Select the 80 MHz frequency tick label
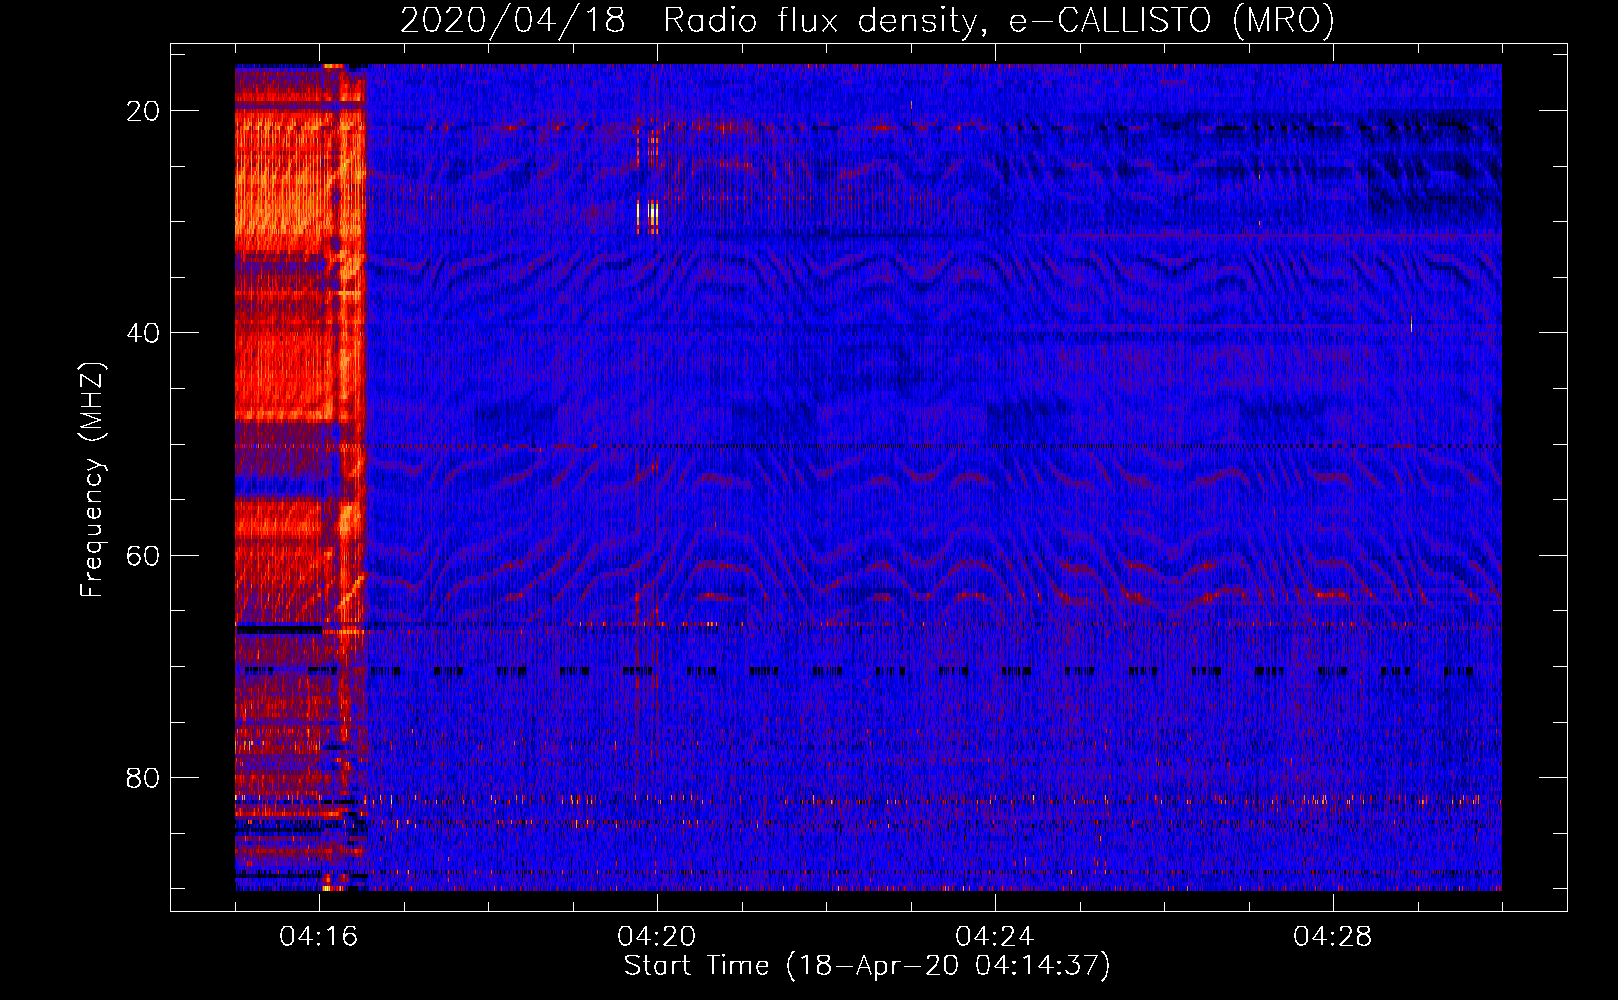This screenshot has width=1618, height=1000. point(143,778)
